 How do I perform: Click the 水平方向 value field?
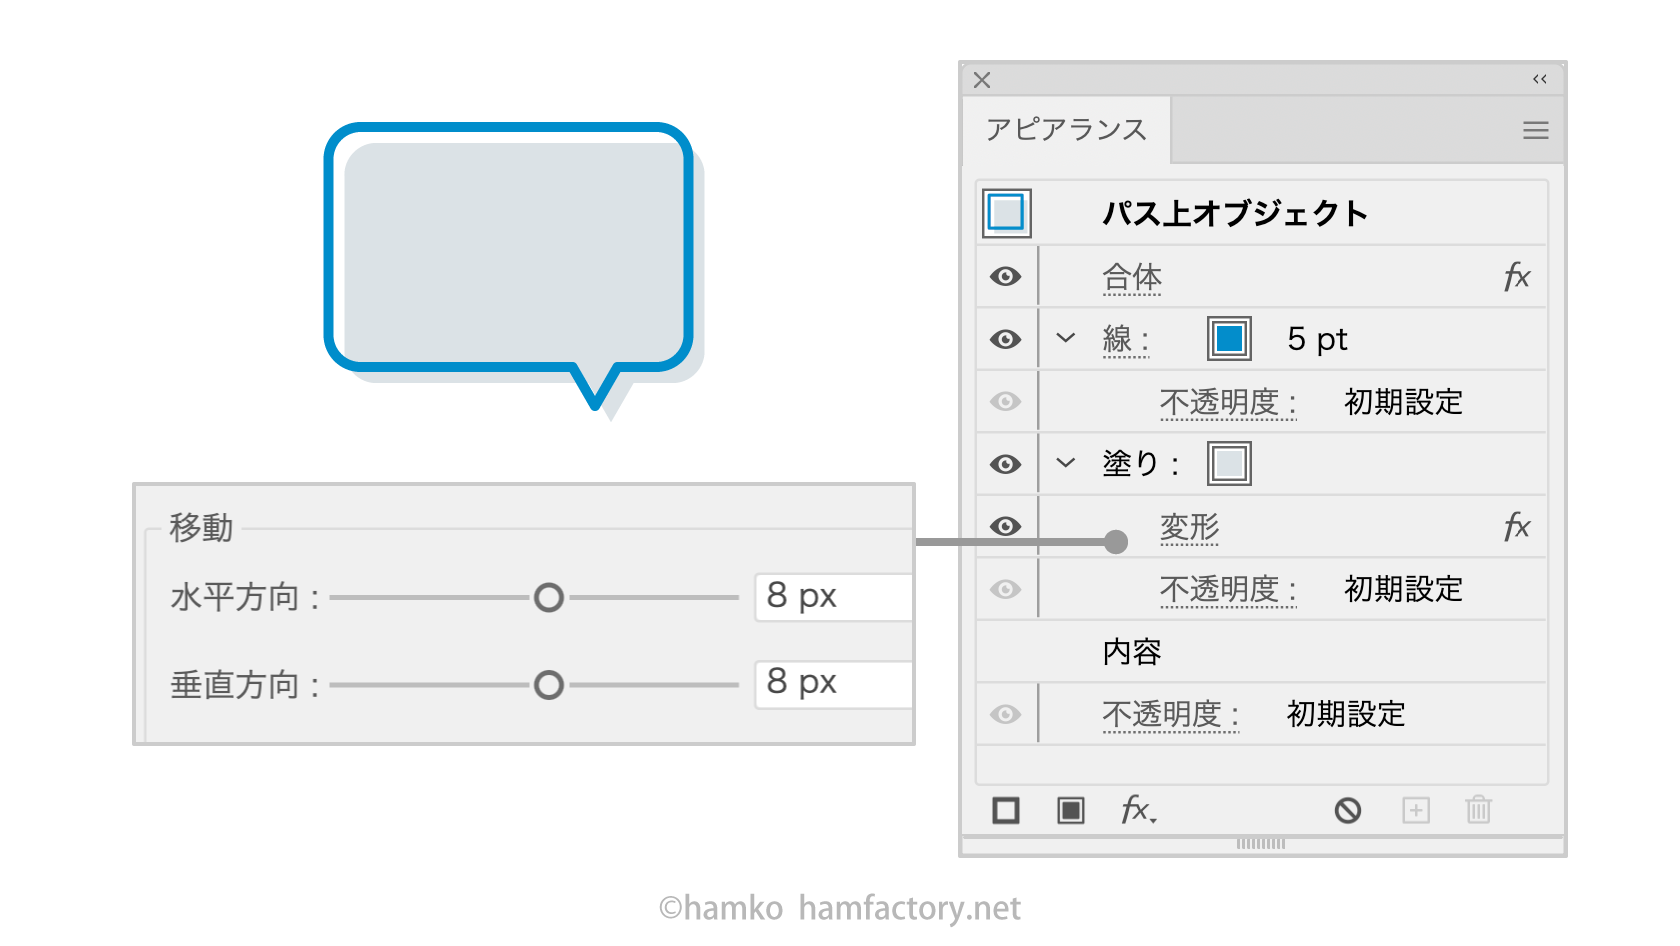pos(834,597)
